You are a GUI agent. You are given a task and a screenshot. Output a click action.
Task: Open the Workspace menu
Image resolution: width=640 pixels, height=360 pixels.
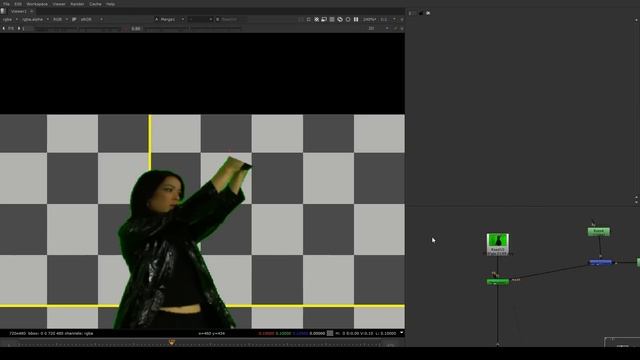tap(37, 4)
